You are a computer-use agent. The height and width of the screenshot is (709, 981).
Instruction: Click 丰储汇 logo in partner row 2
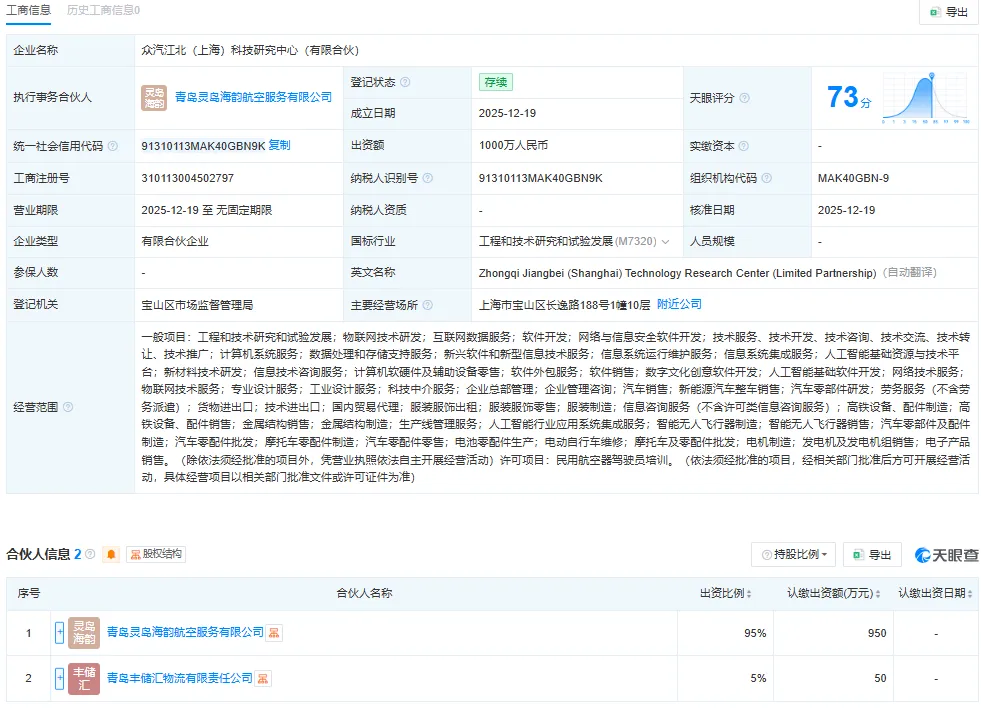pos(84,678)
